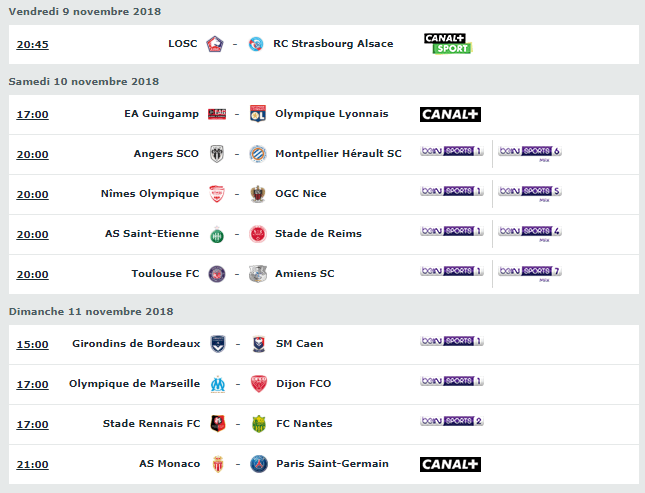The height and width of the screenshot is (493, 645).
Task: Select the AS Saint-Etienne team name
Action: (152, 234)
